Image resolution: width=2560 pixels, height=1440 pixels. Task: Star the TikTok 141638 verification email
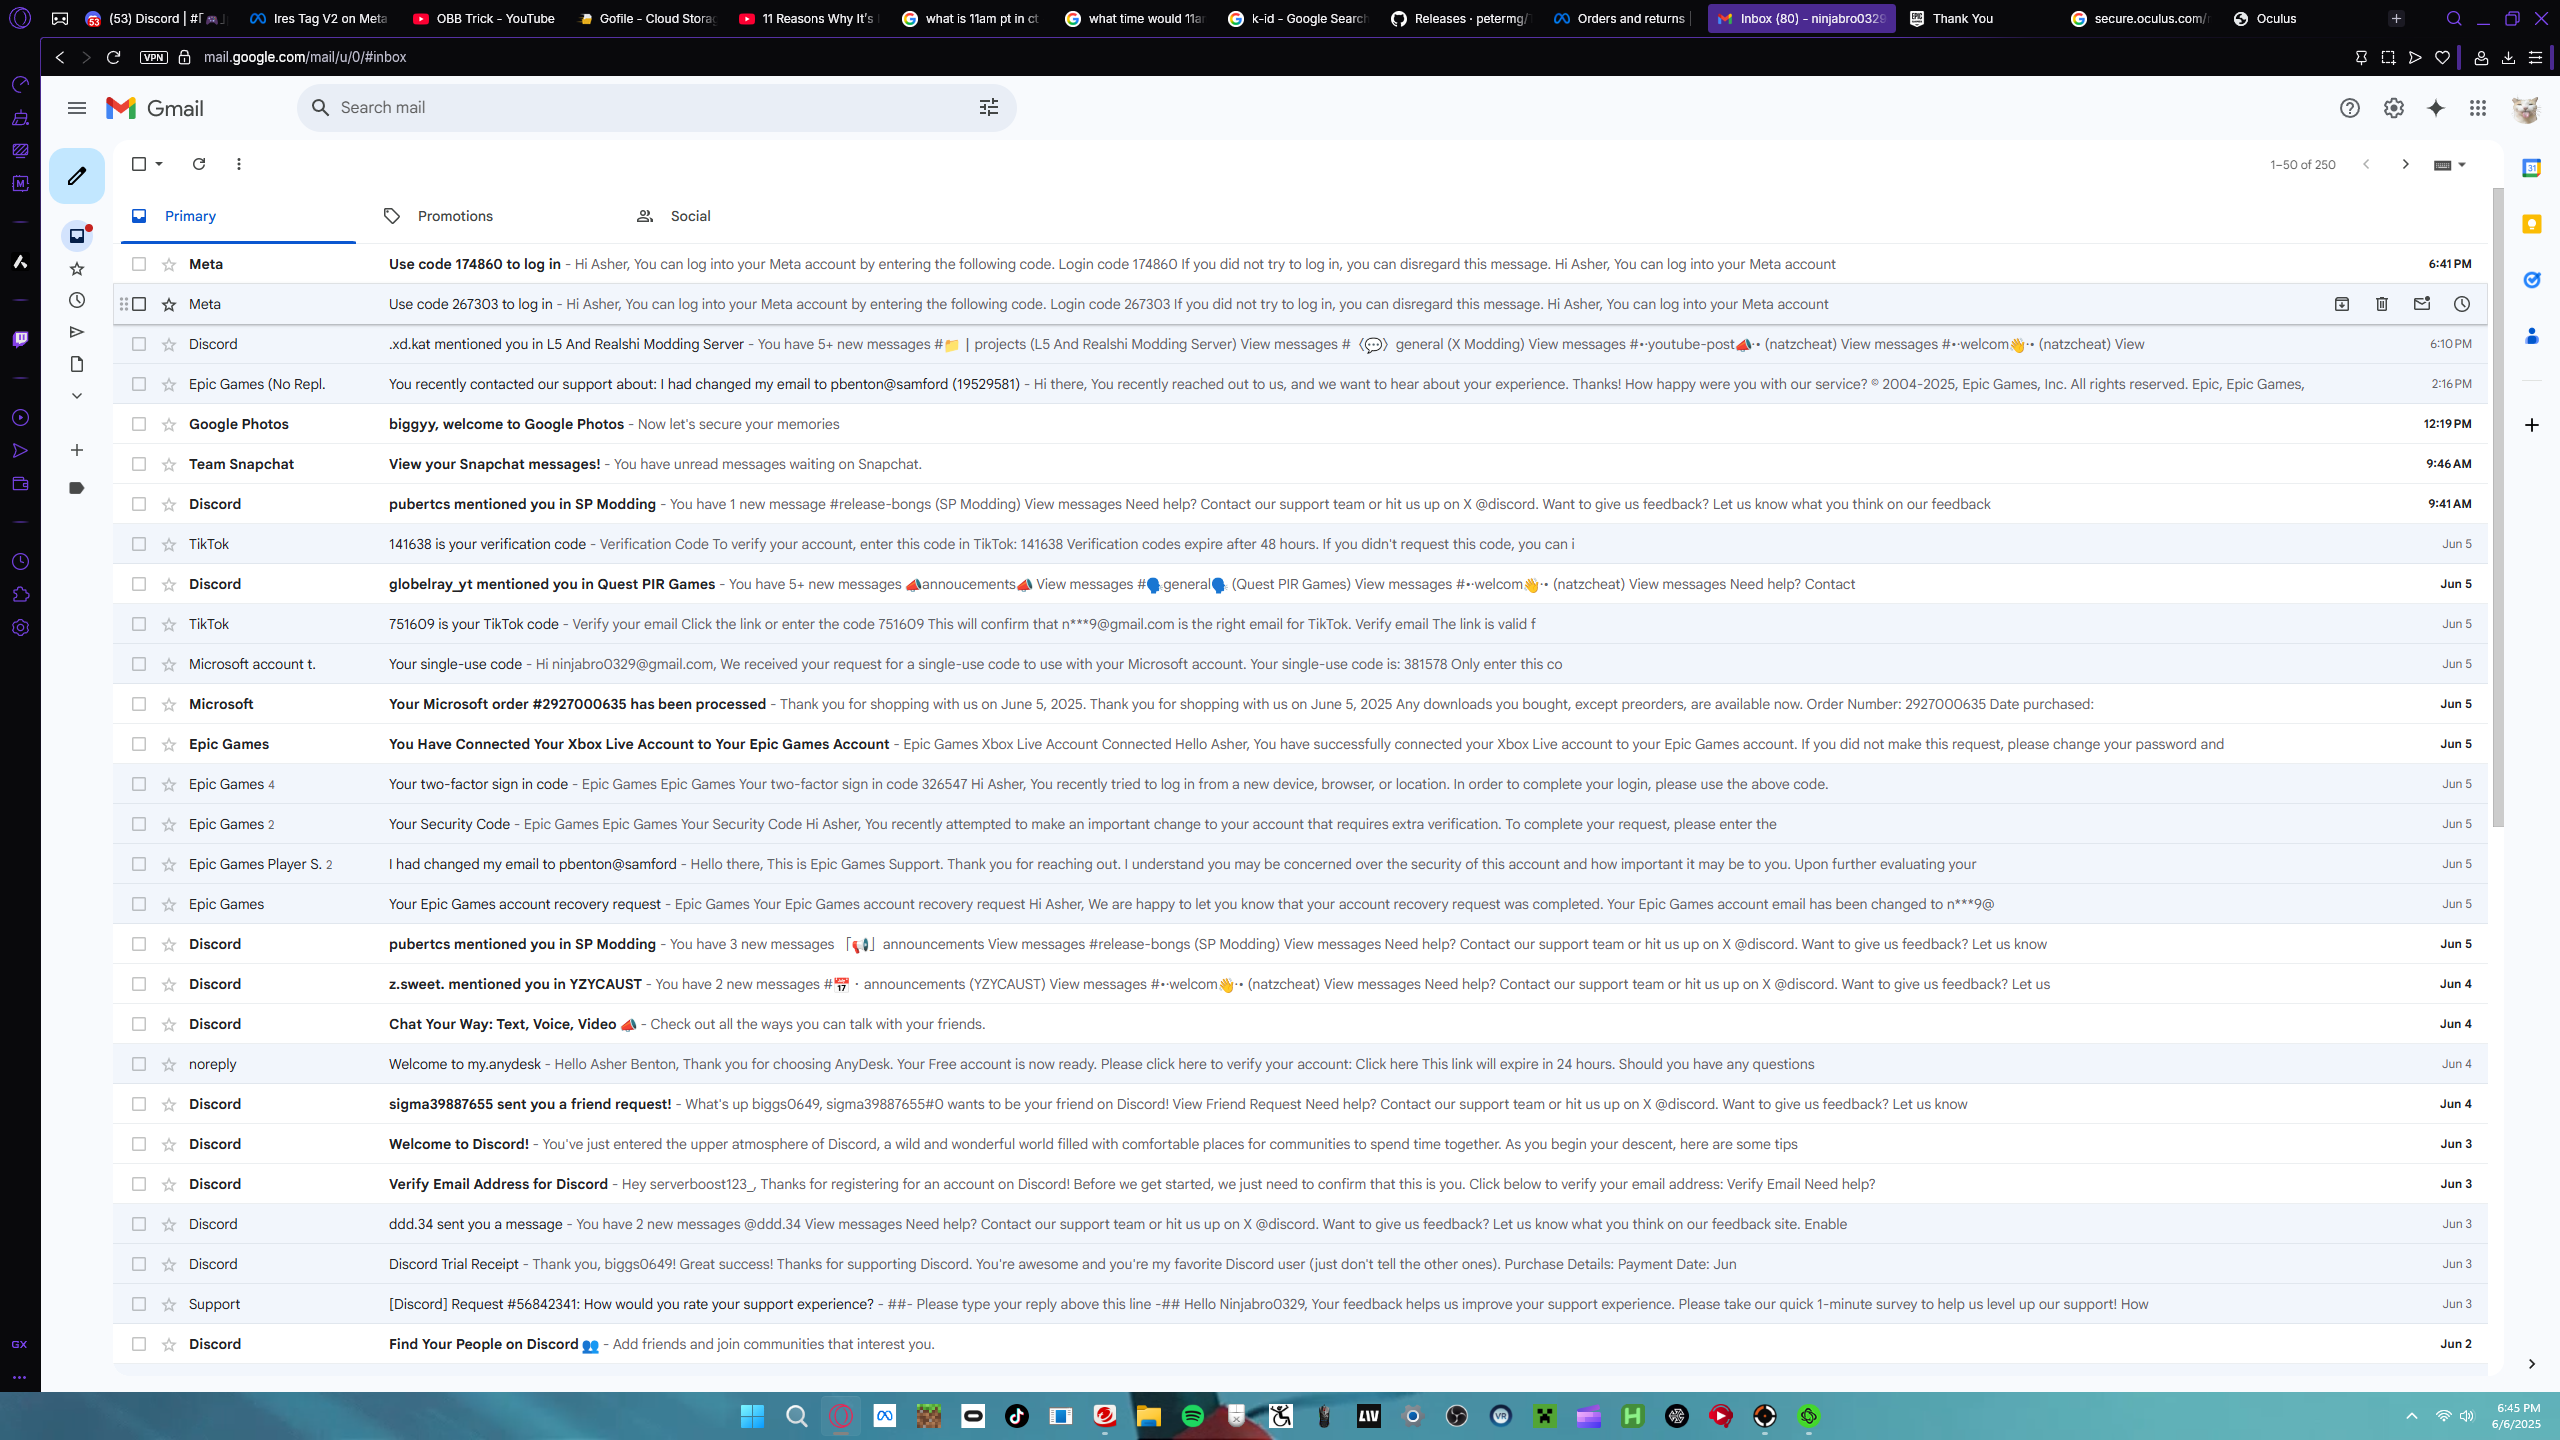pos(169,544)
